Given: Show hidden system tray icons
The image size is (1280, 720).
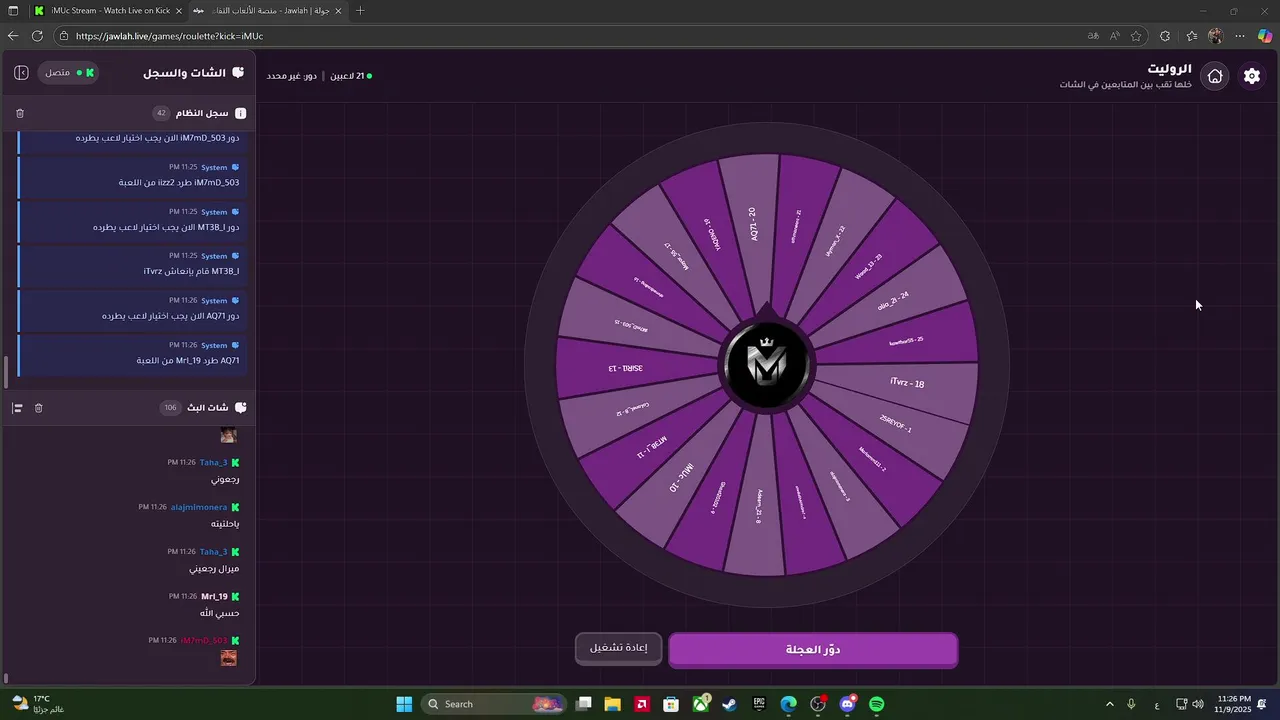Looking at the screenshot, I should (1109, 704).
